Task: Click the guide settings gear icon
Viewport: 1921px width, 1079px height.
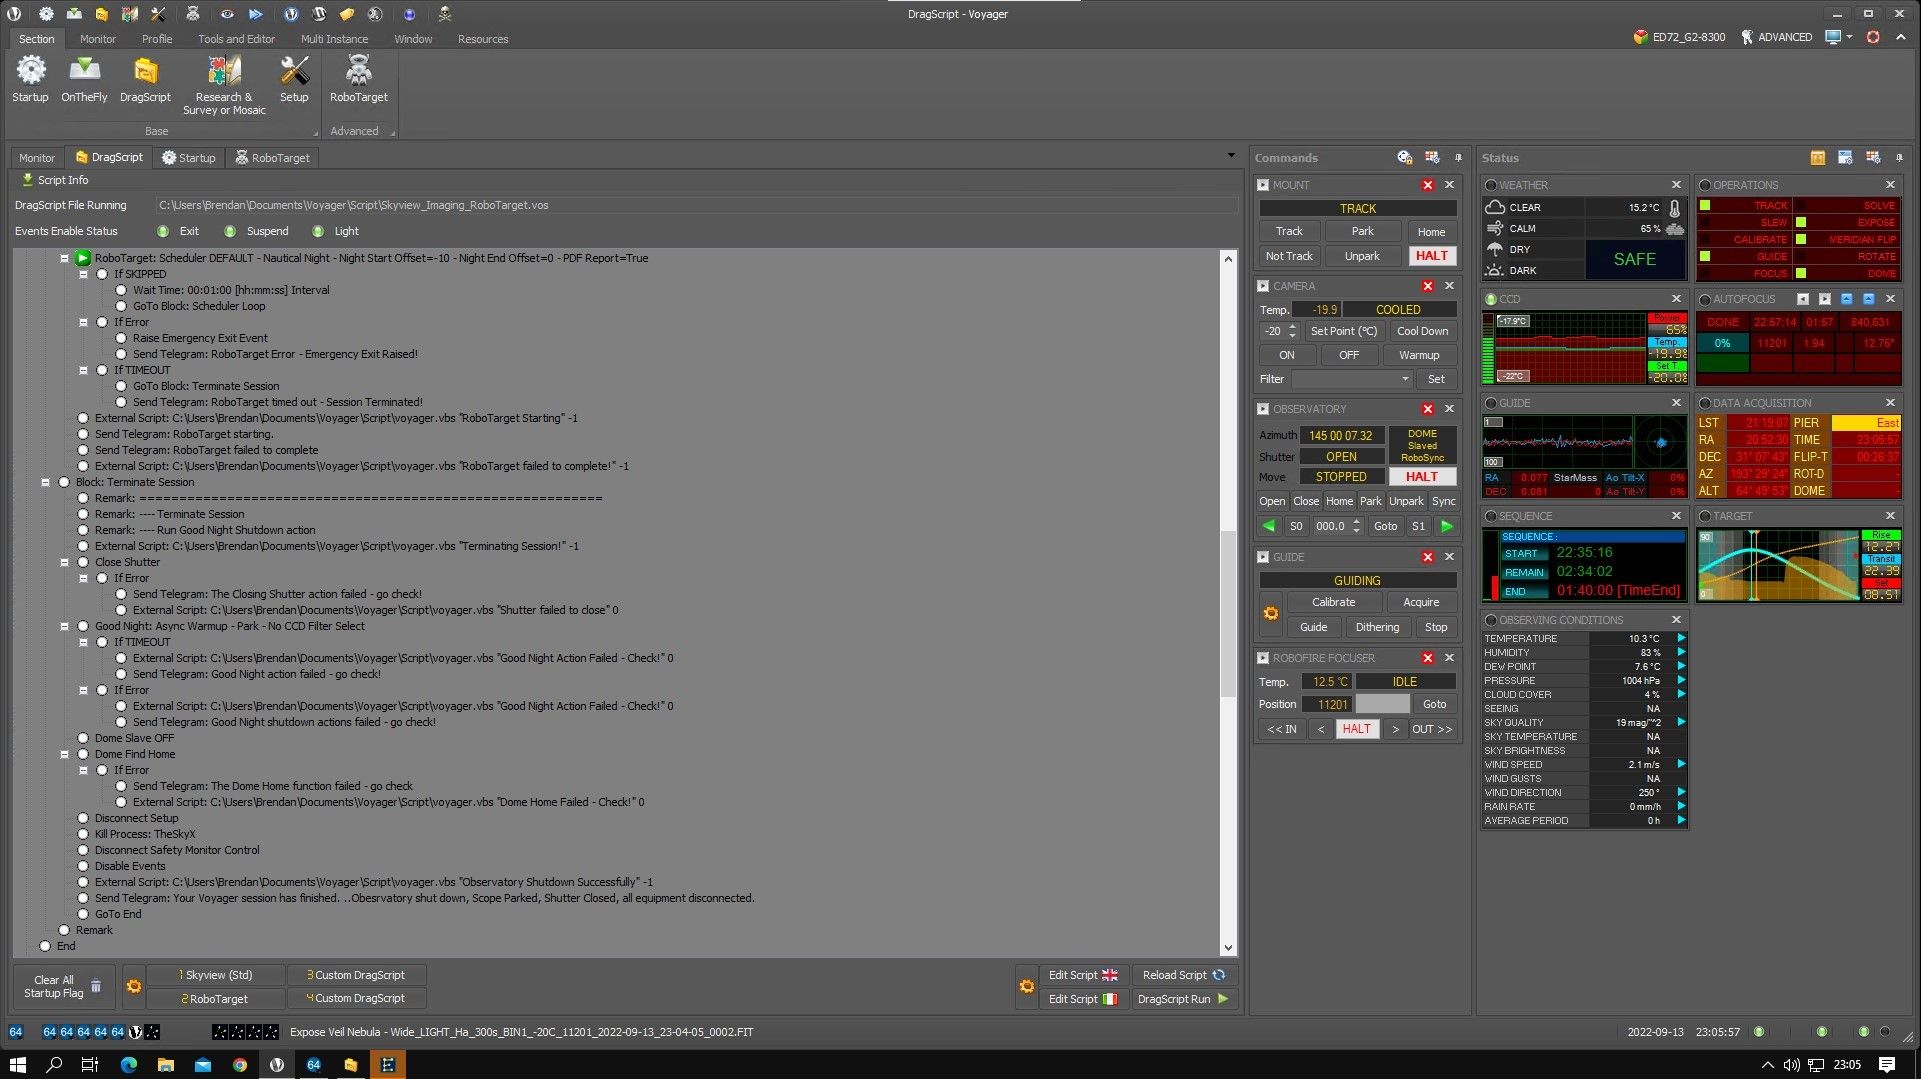Action: click(1271, 614)
